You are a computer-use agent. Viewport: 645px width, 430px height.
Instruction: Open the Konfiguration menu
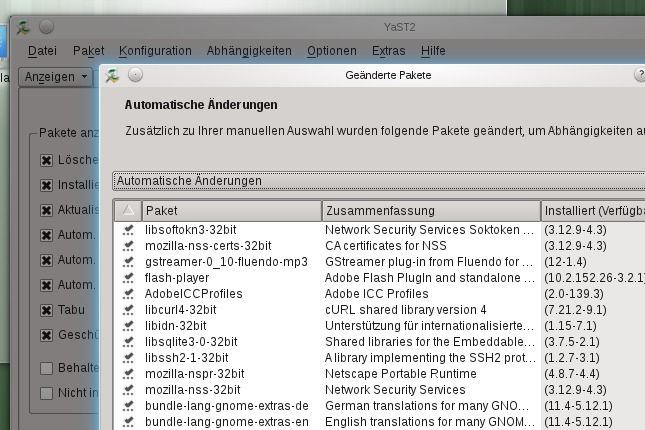(155, 51)
